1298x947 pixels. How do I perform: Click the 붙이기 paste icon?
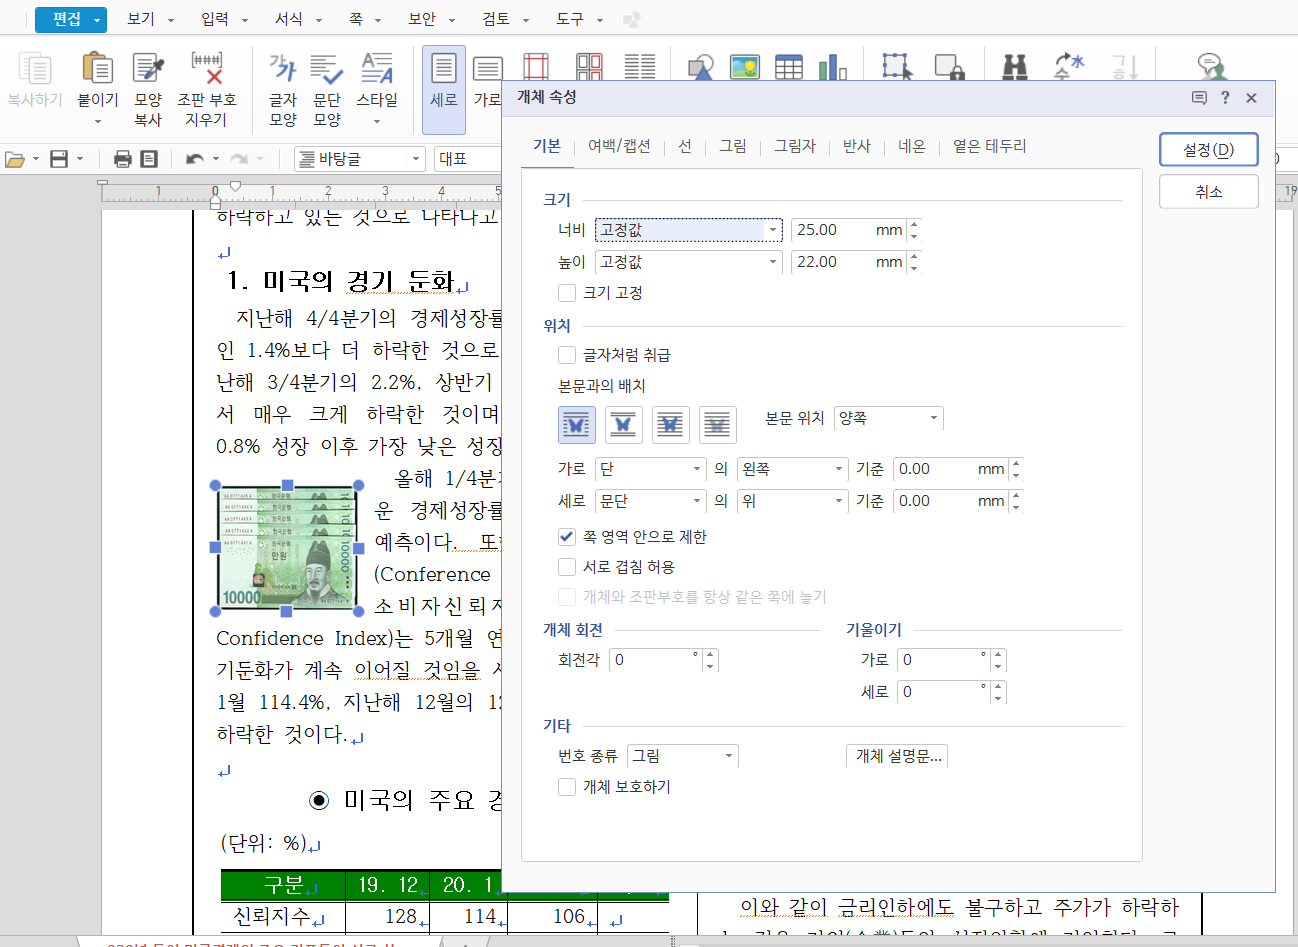click(97, 70)
